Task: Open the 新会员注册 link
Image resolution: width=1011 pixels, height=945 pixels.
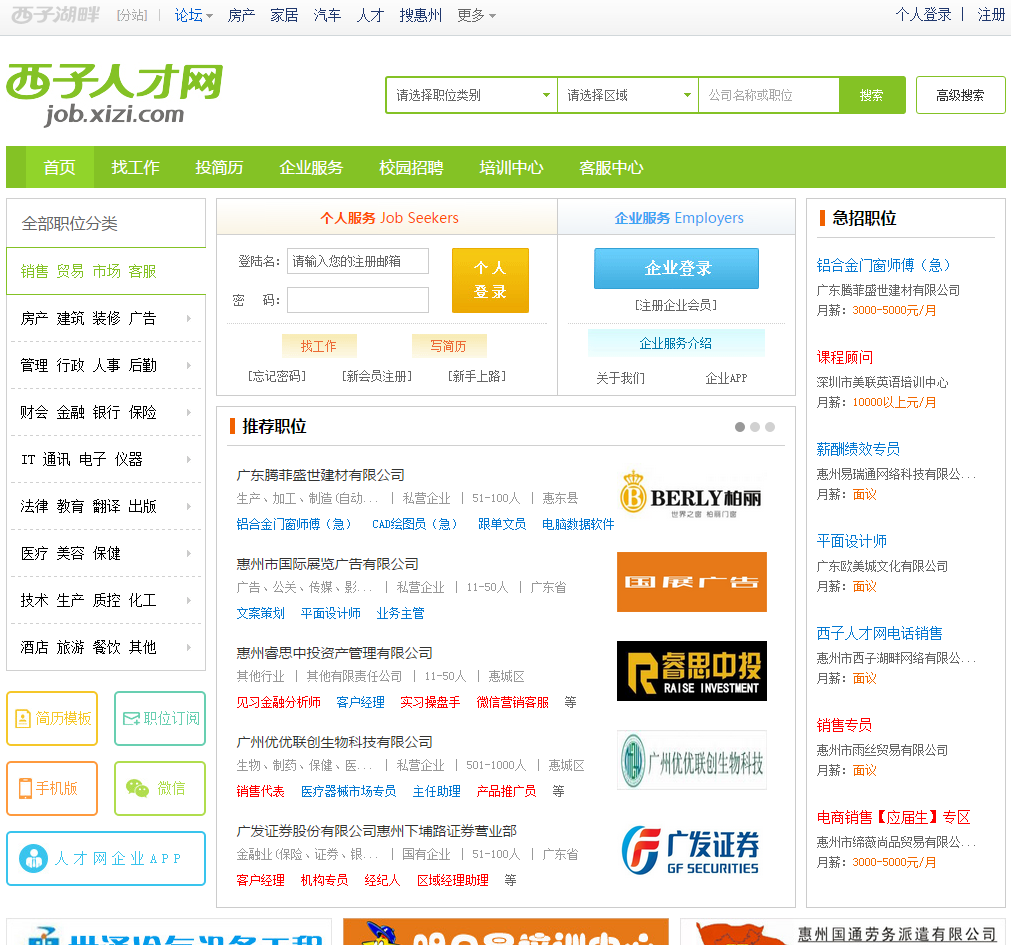Action: (x=377, y=376)
